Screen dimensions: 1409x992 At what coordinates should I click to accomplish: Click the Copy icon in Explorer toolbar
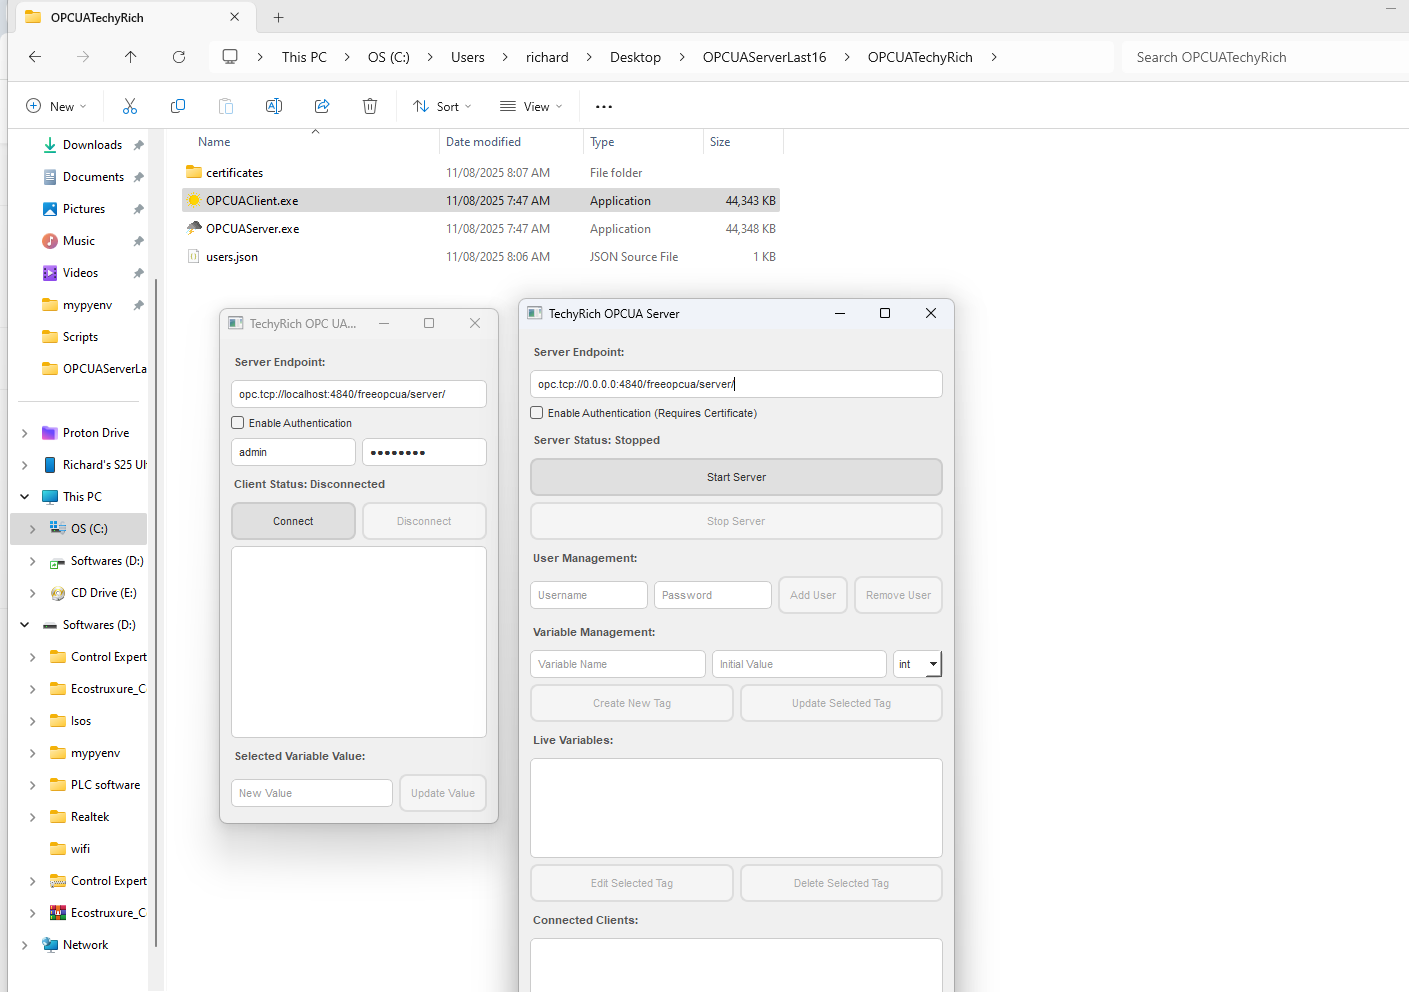(178, 105)
